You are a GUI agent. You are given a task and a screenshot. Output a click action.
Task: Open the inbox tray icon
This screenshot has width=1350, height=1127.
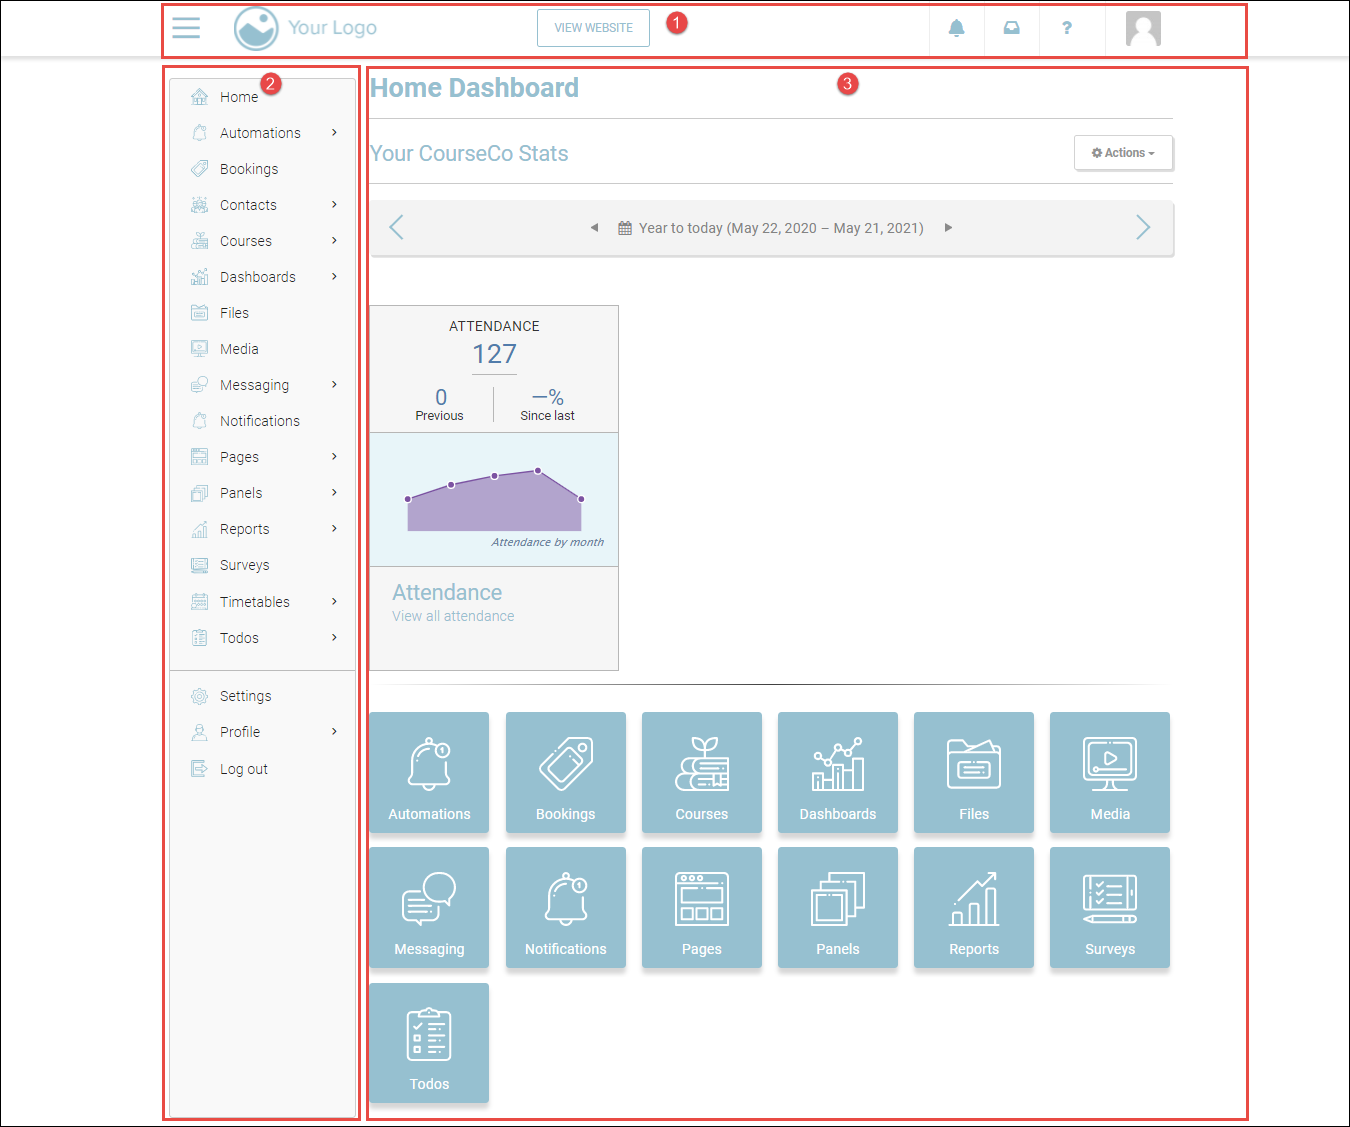tap(1011, 28)
